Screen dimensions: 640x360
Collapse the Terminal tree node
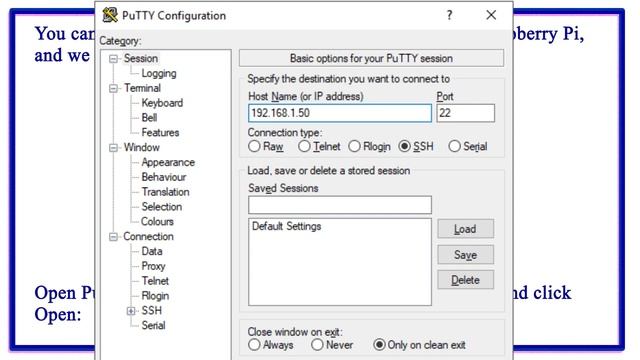tap(113, 88)
